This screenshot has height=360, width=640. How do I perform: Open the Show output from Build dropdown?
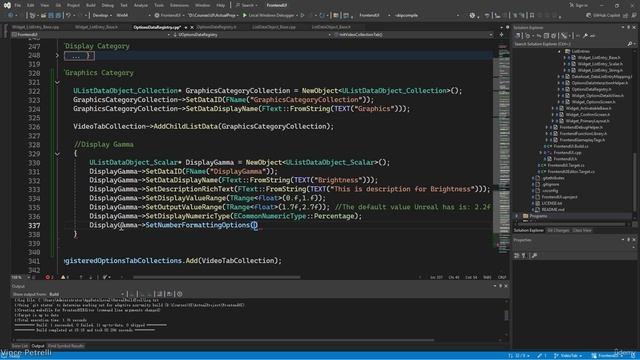click(x=87, y=294)
